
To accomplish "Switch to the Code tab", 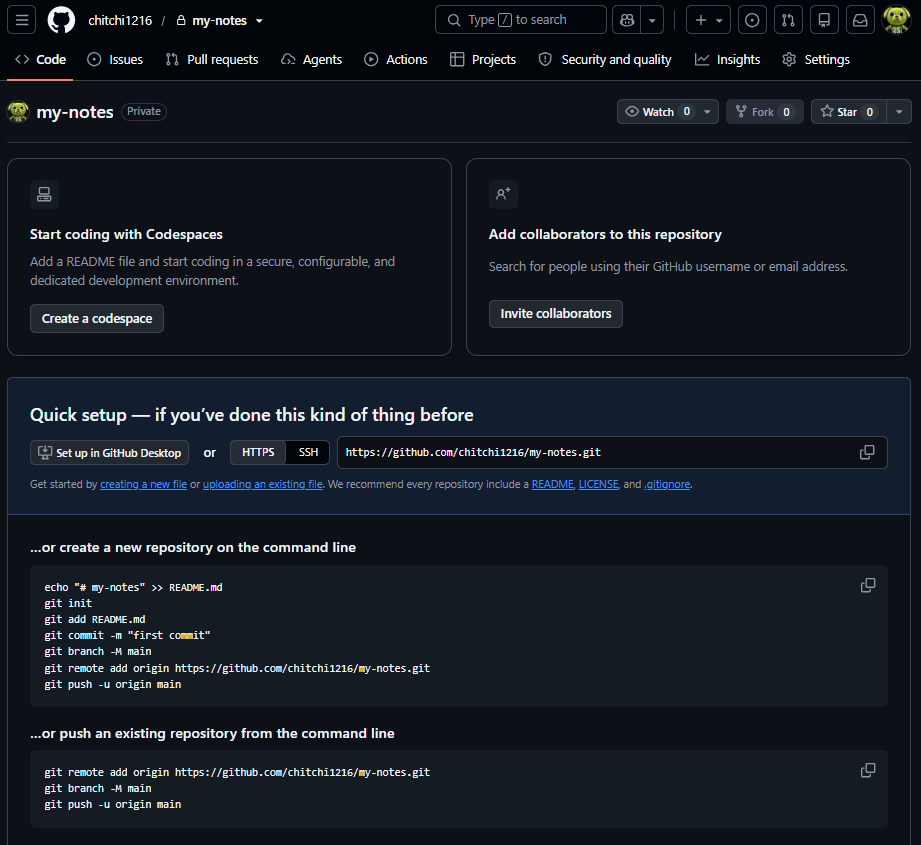I will [x=41, y=59].
